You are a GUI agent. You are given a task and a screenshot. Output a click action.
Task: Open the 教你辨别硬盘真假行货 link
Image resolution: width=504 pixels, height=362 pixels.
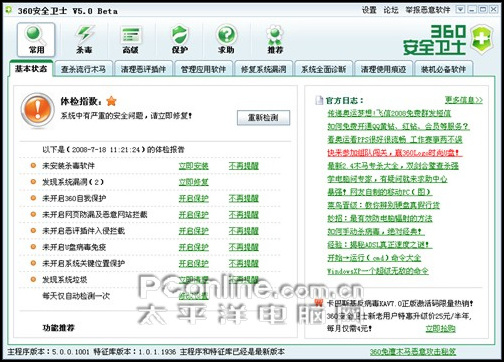[x=383, y=205]
